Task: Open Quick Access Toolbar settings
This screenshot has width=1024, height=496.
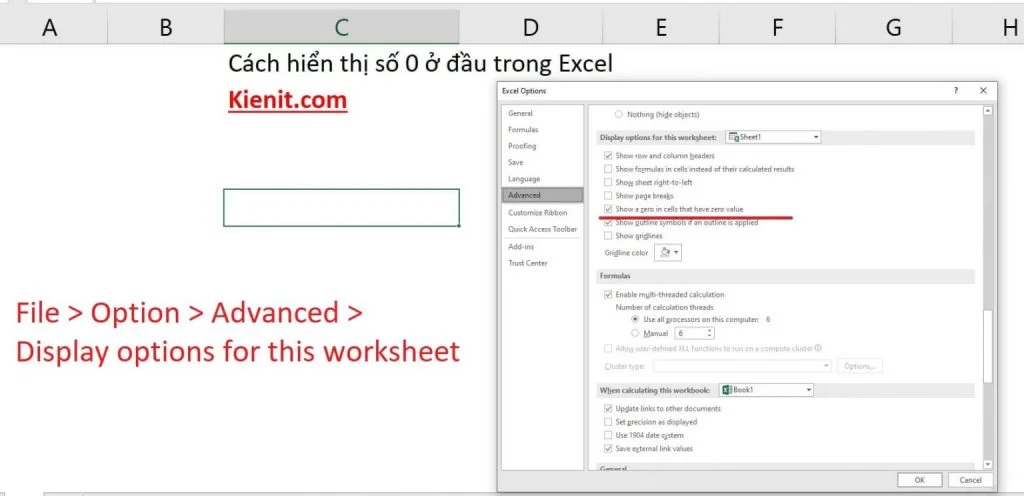Action: click(543, 229)
